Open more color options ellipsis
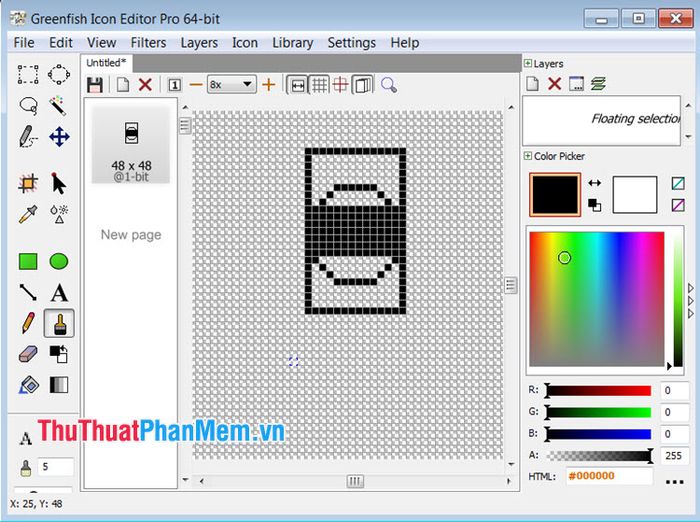This screenshot has width=700, height=522. pyautogui.click(x=675, y=481)
